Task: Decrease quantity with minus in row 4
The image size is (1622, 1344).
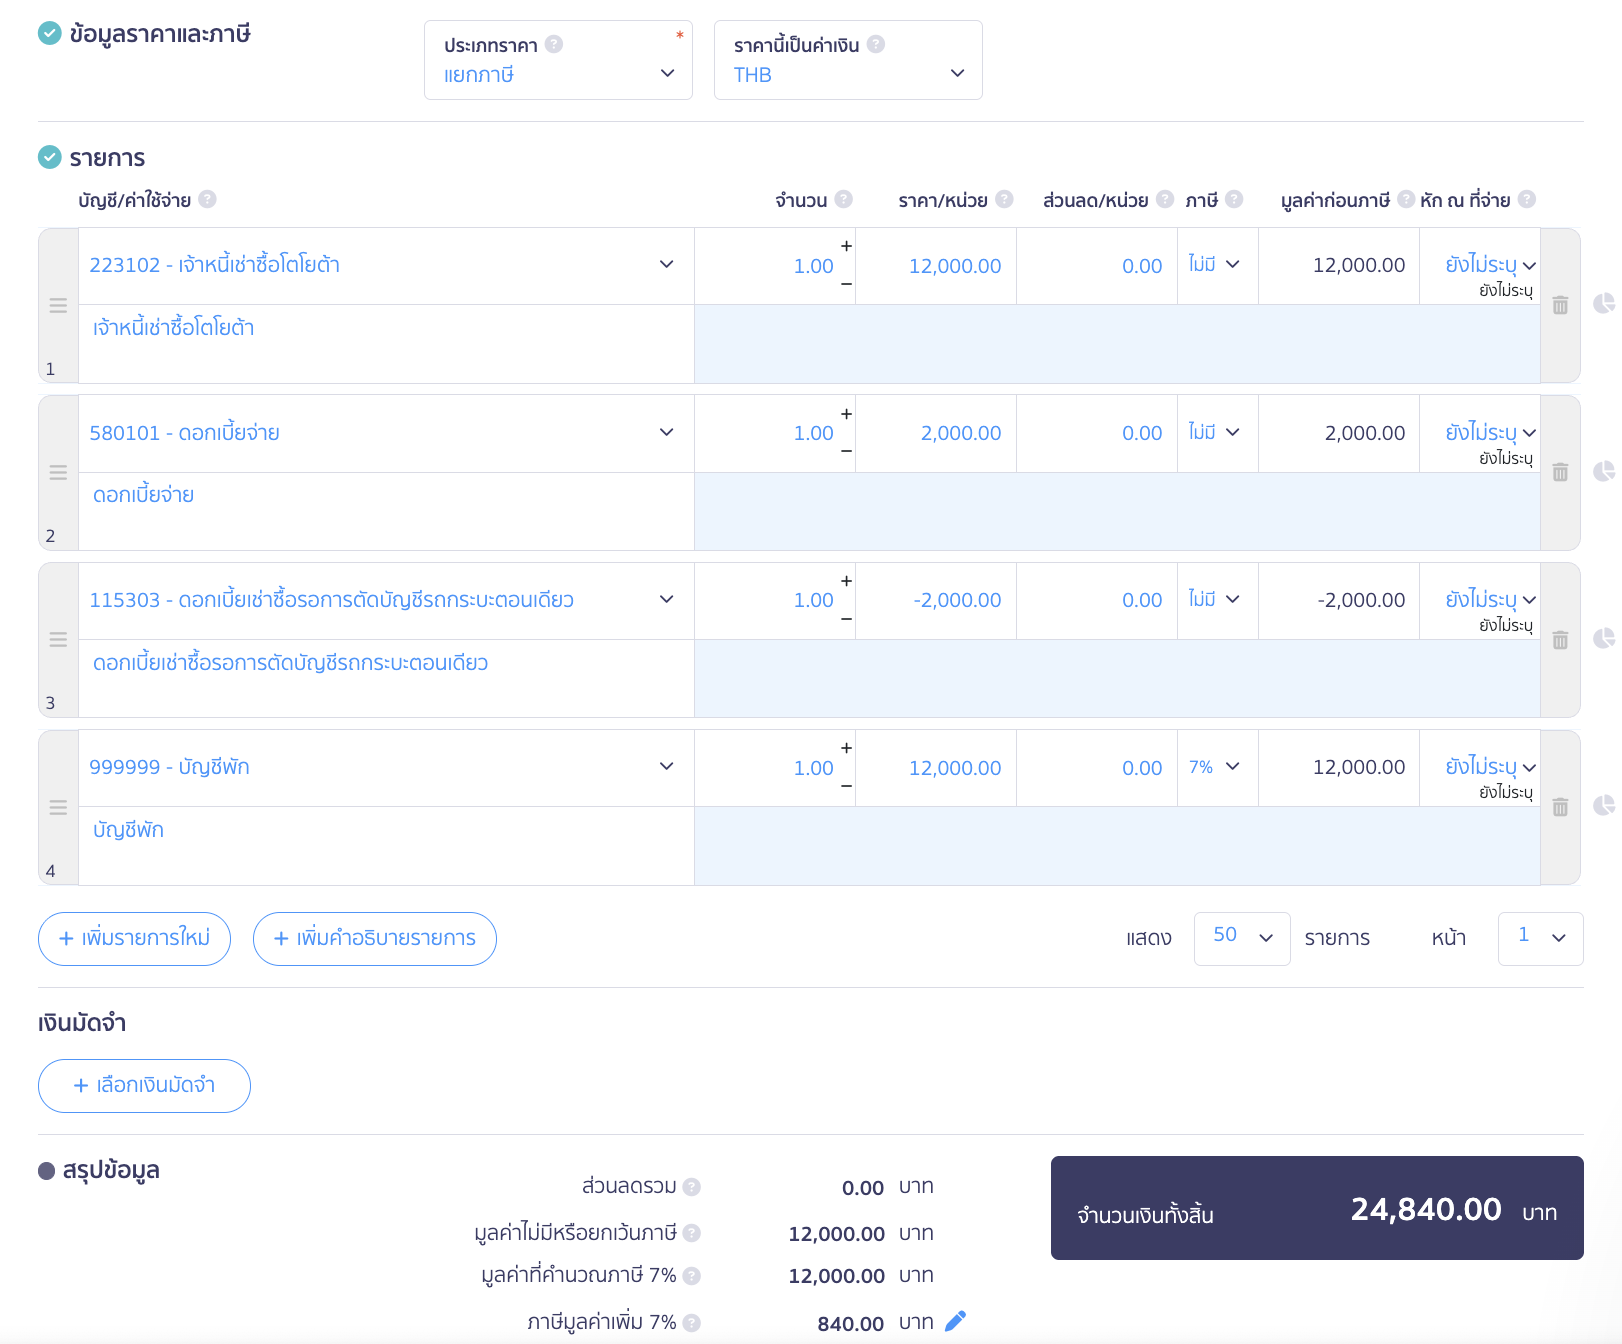Action: pyautogui.click(x=846, y=787)
